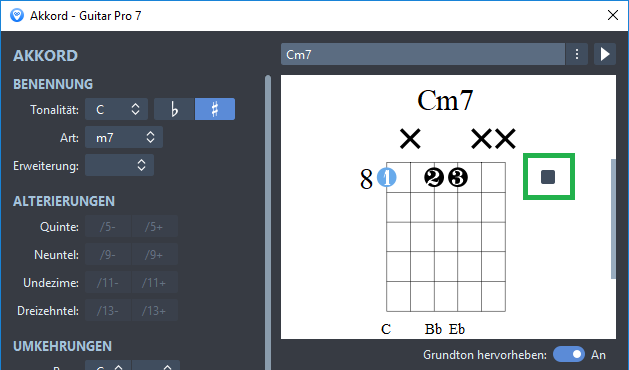Toggle the /5- Quinte alteration
This screenshot has width=629, height=370.
point(108,227)
